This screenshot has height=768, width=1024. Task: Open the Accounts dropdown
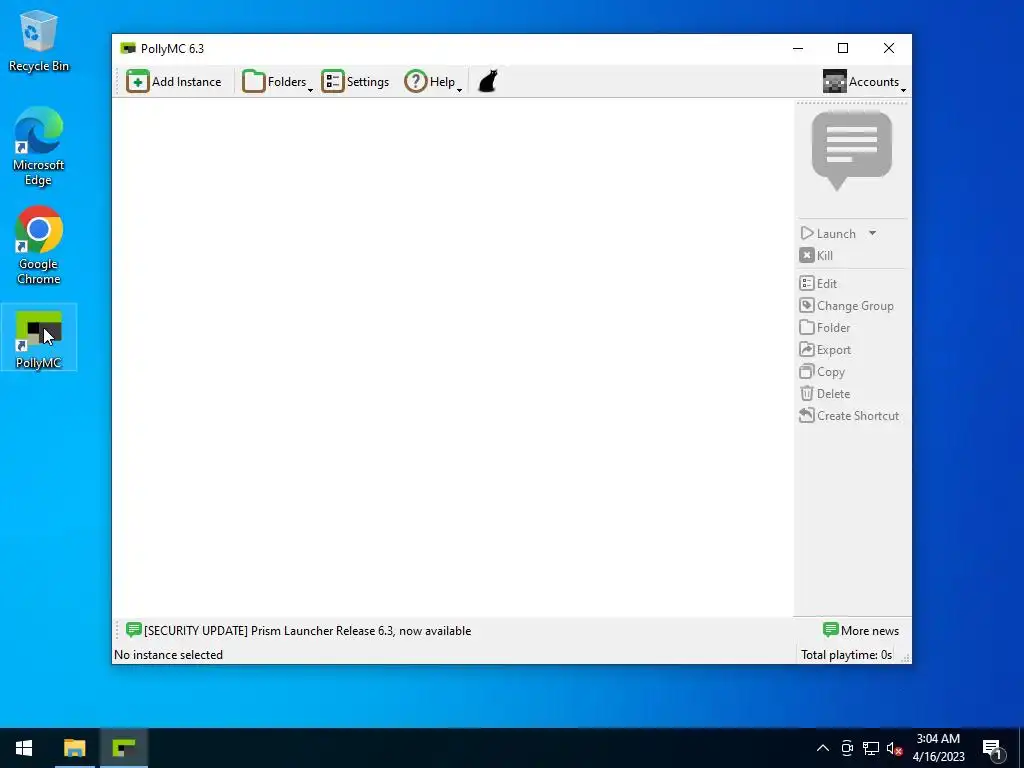(865, 82)
